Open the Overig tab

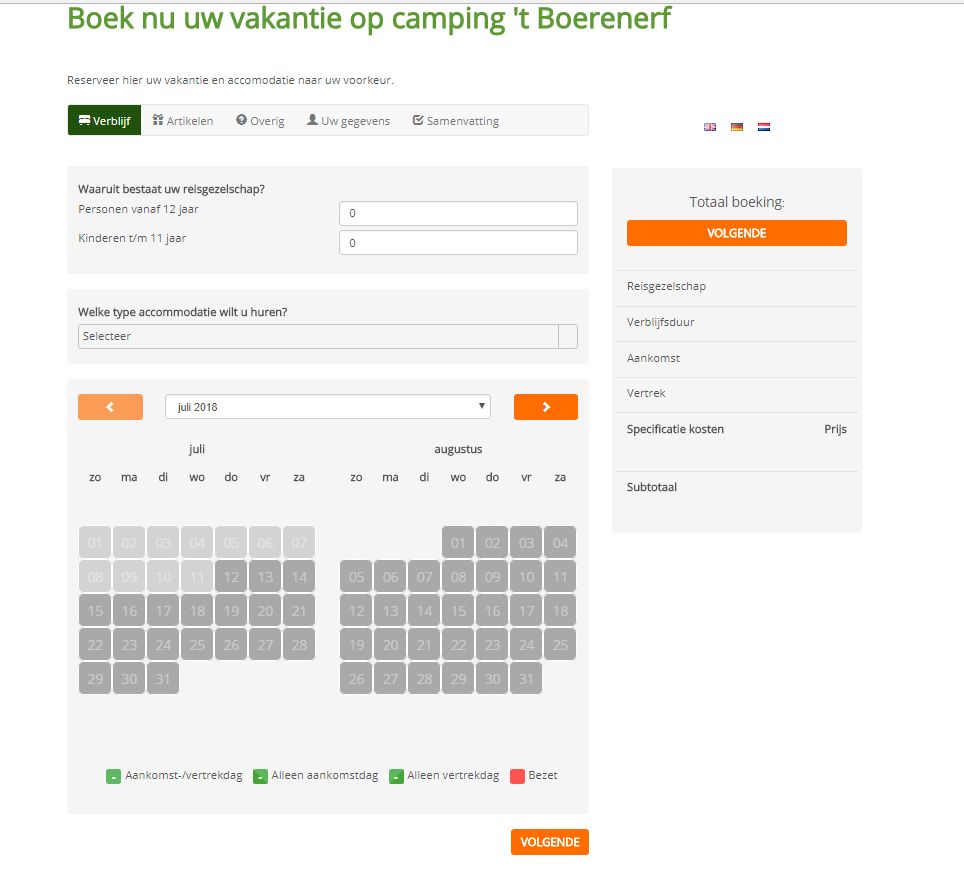260,121
